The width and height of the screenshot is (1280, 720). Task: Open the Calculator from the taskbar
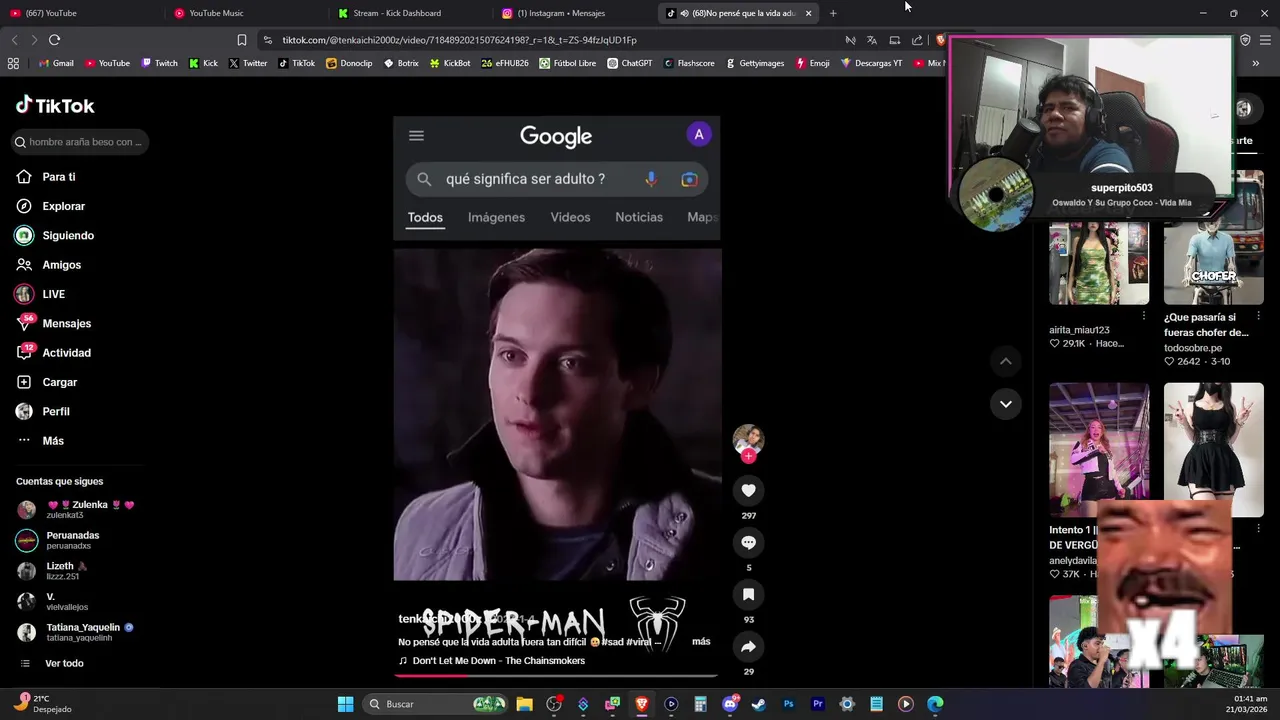700,704
